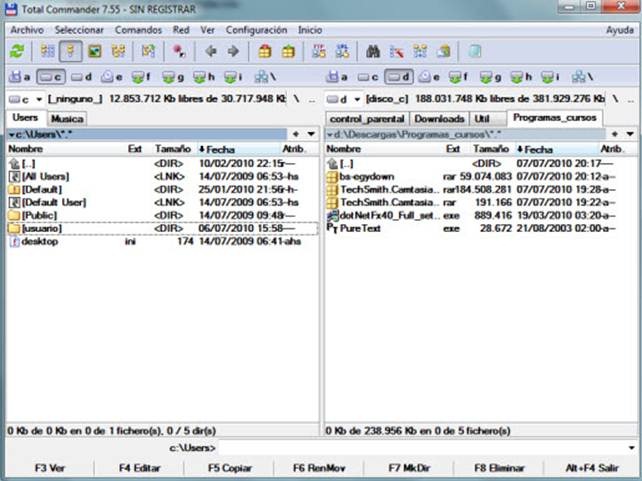Open right panel drive d dropdown
This screenshot has width=642, height=481.
pyautogui.click(x=344, y=99)
